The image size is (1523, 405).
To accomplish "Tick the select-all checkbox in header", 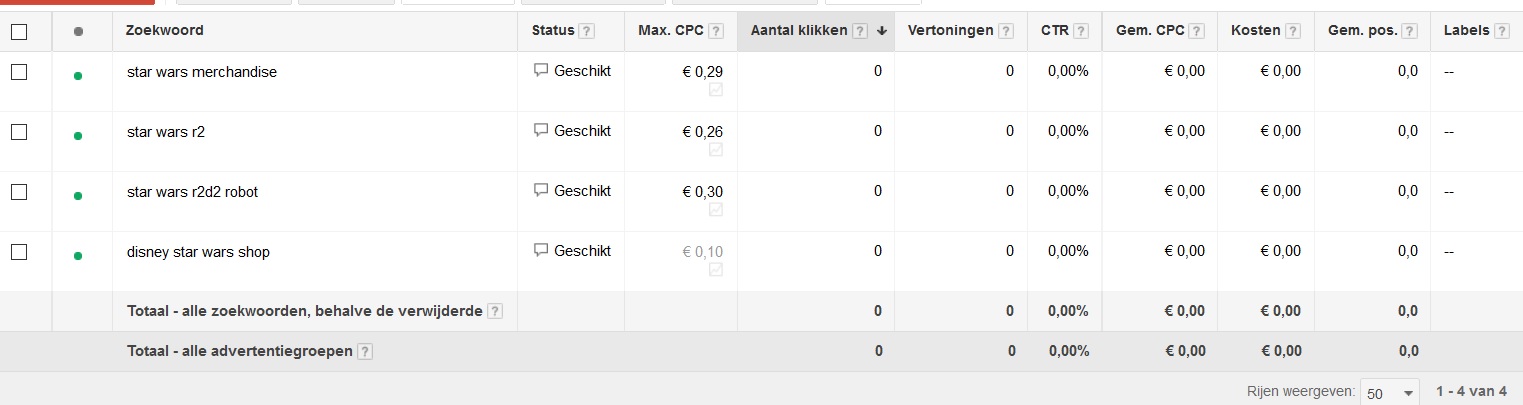I will pyautogui.click(x=19, y=32).
